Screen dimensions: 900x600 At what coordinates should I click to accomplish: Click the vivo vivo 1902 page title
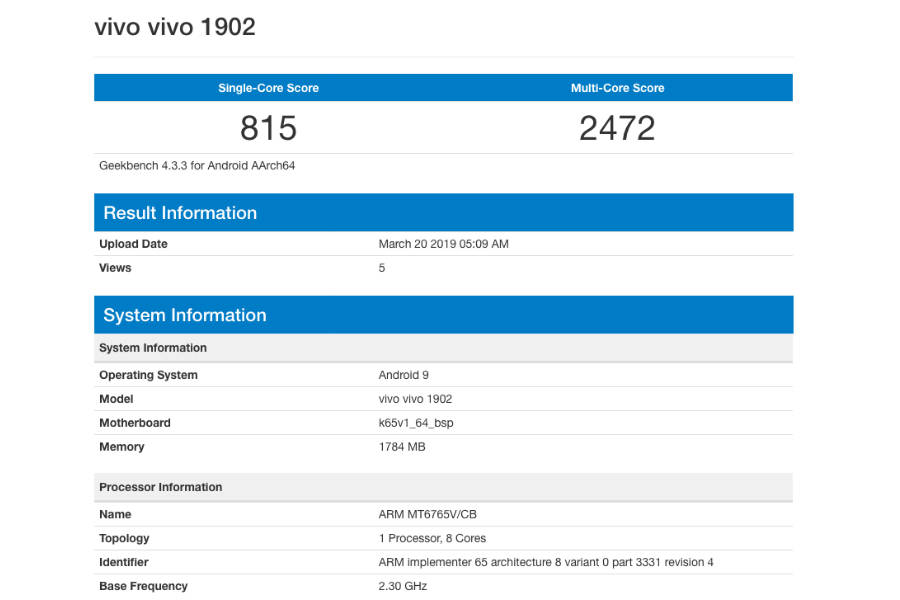tap(175, 27)
